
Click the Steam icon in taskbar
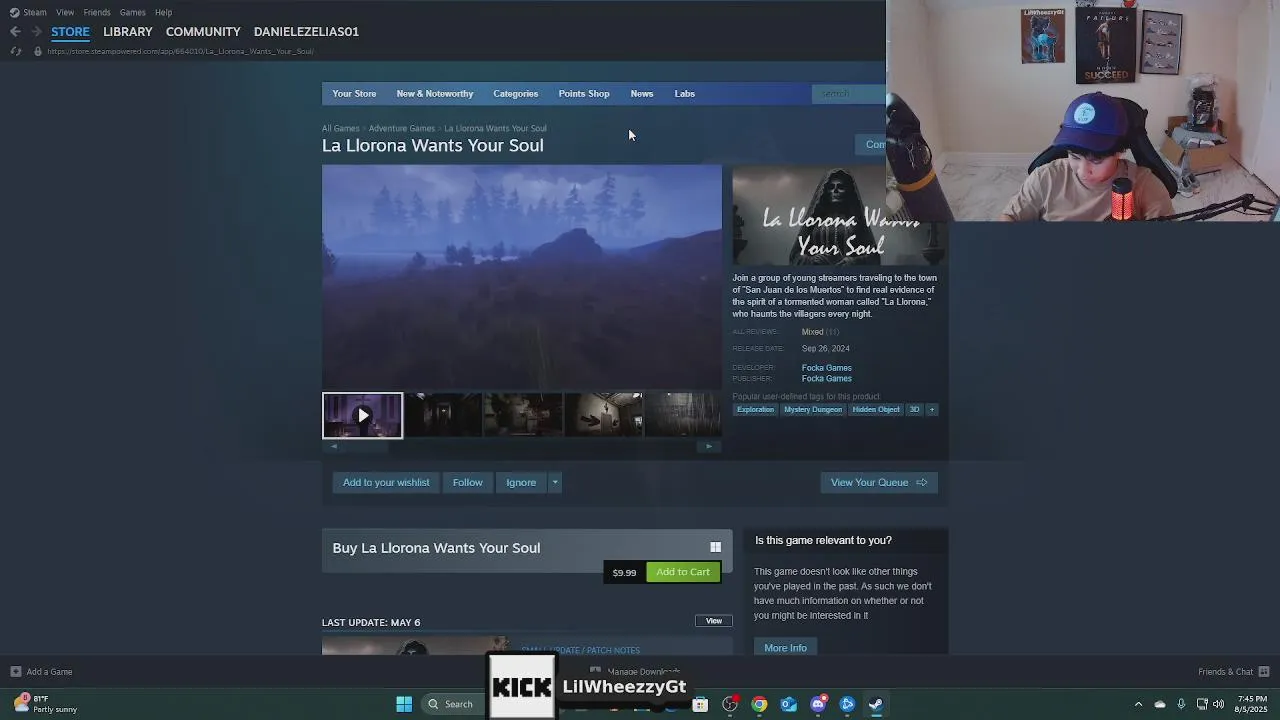tap(876, 704)
